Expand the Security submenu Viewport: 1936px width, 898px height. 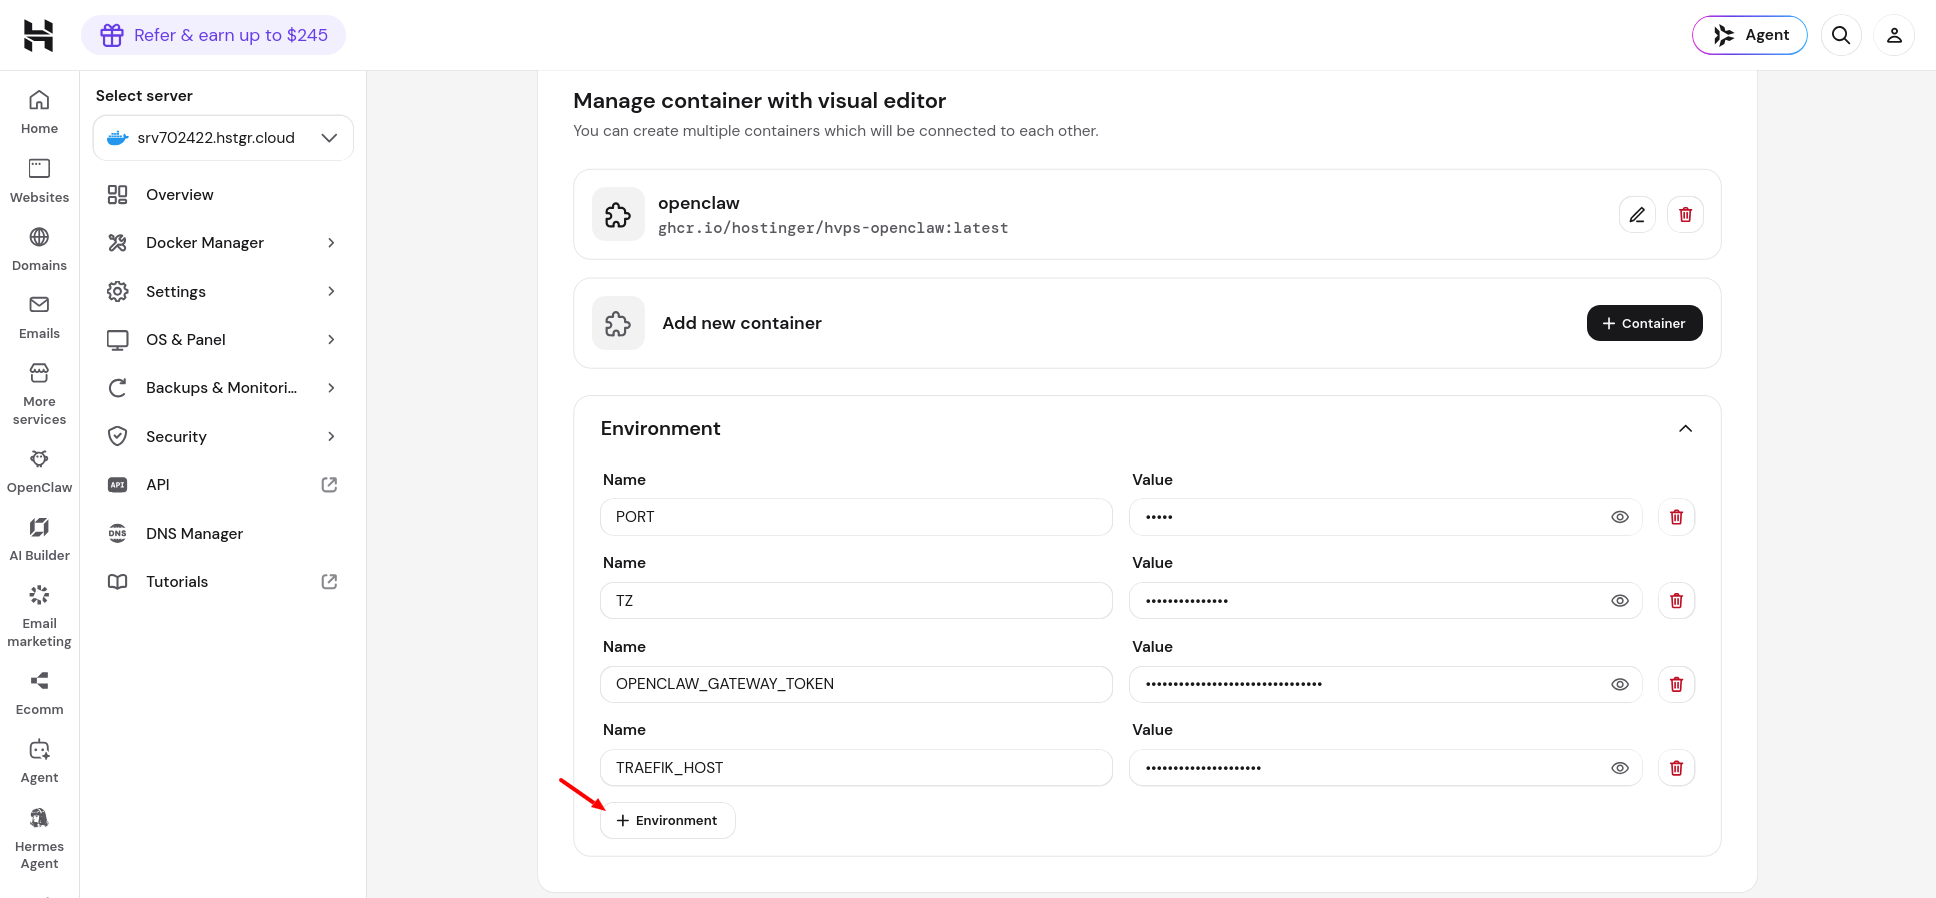(x=331, y=436)
